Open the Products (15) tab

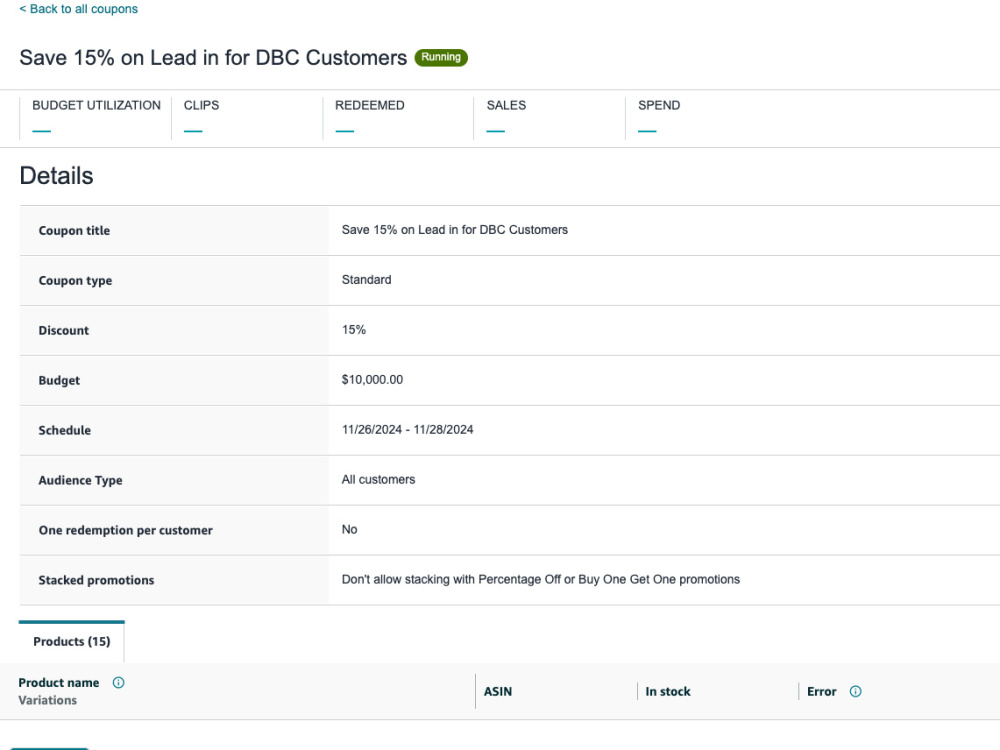[x=71, y=642]
